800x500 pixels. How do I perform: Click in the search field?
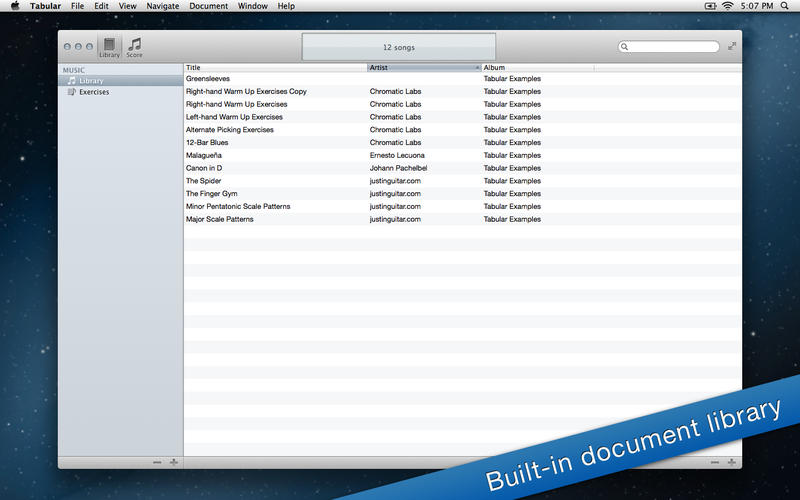[x=672, y=46]
